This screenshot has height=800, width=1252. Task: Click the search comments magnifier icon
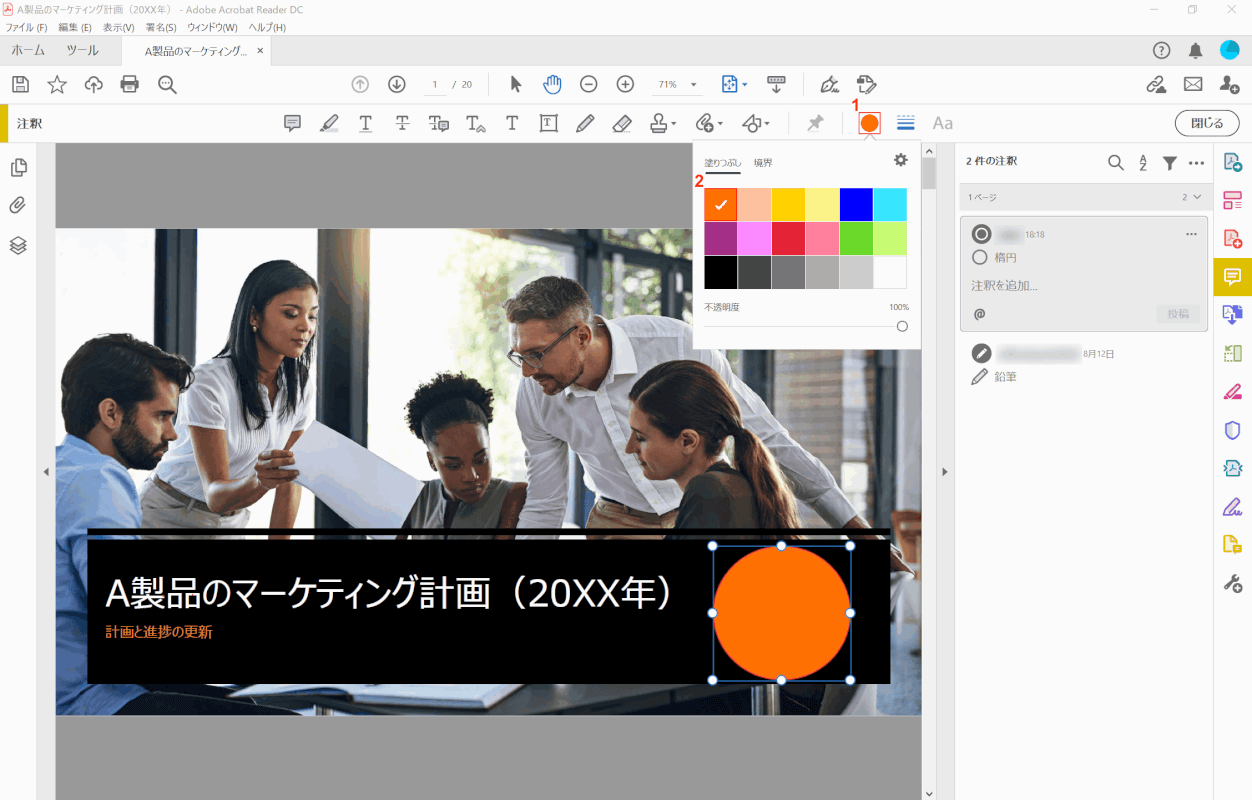point(1116,163)
